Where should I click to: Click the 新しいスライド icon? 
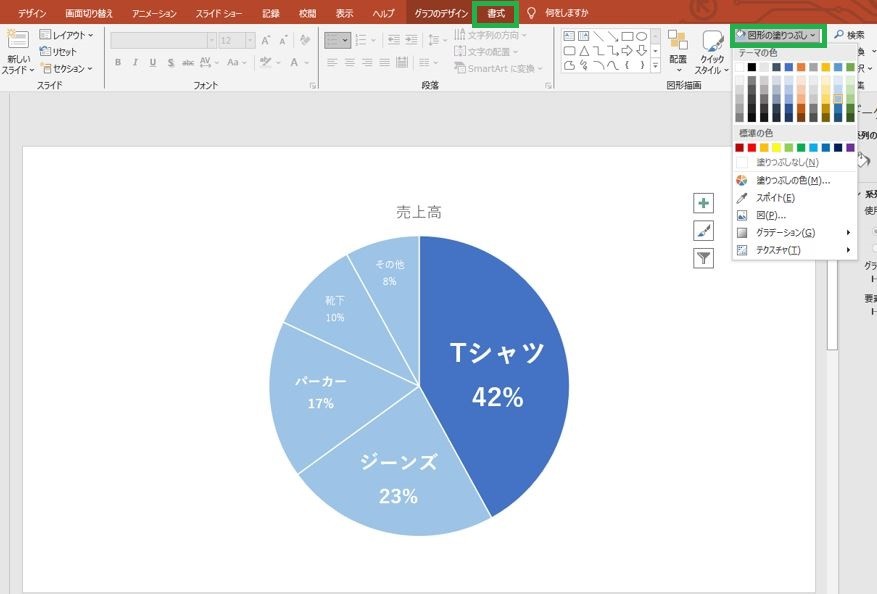tap(17, 40)
